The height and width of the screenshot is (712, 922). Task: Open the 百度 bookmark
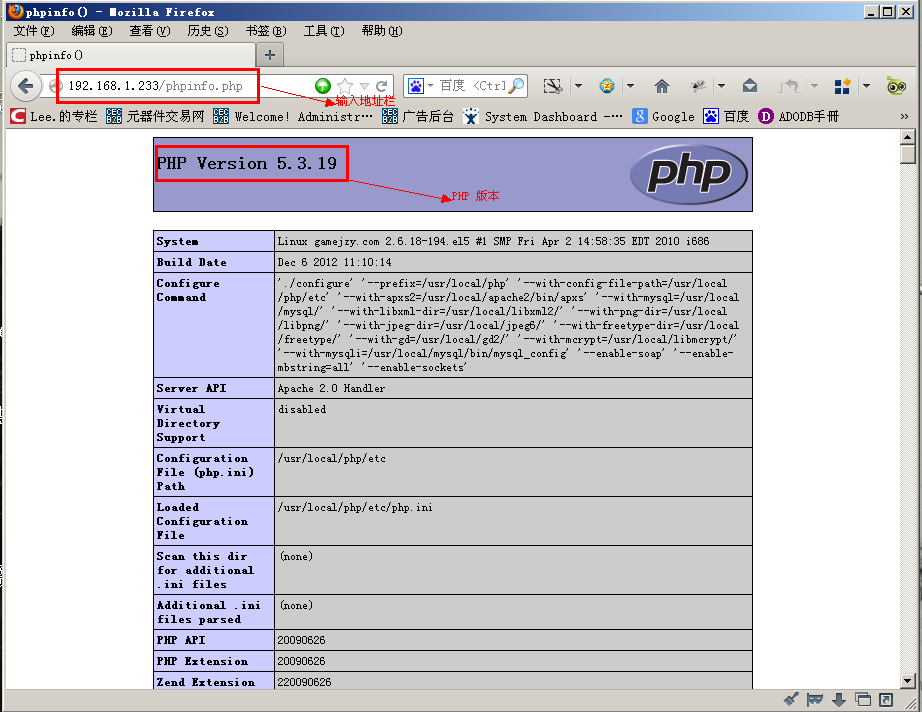[726, 116]
